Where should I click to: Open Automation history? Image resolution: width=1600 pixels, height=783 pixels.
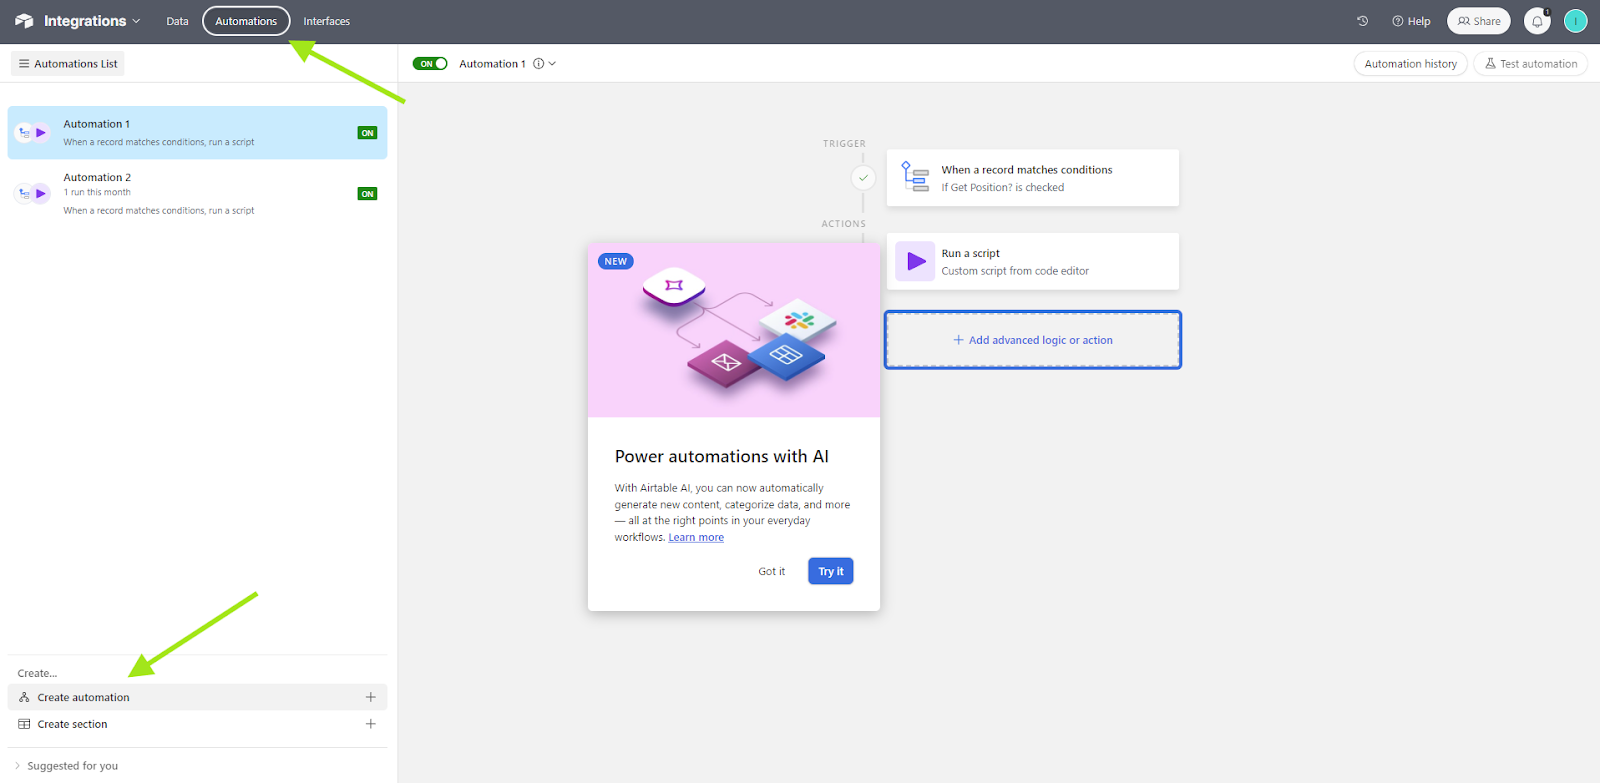(x=1411, y=64)
